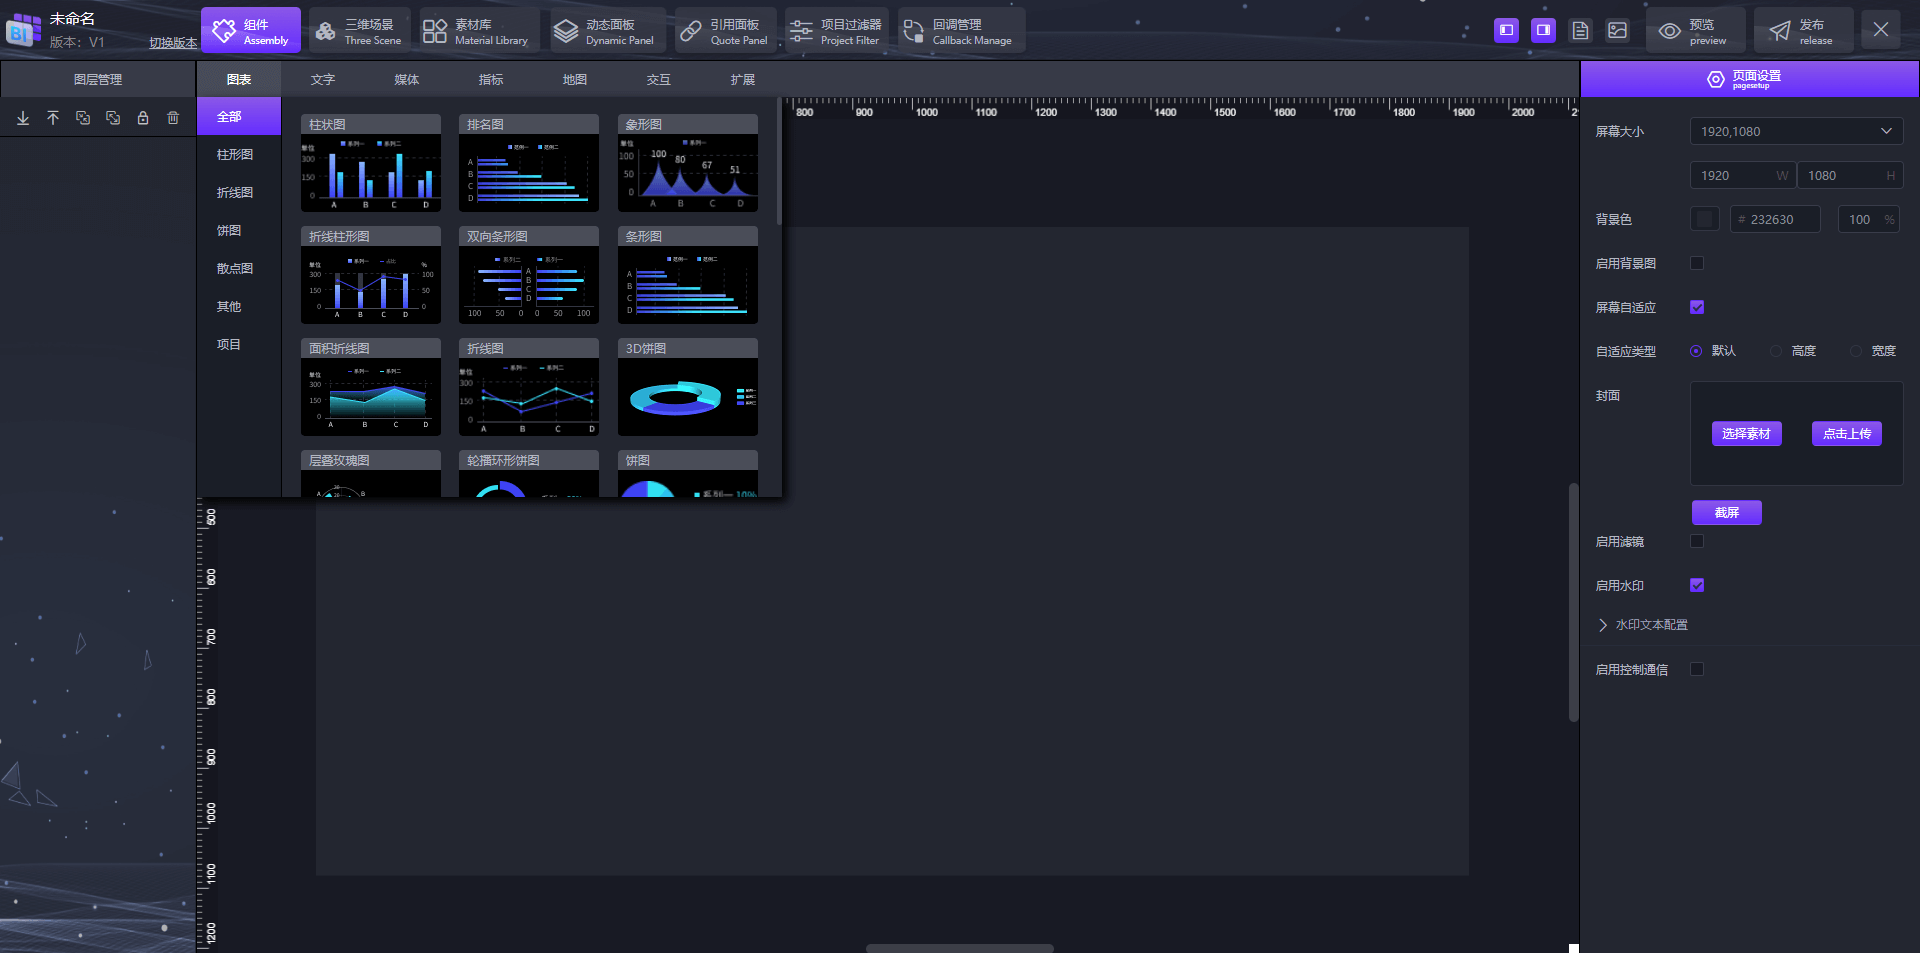This screenshot has width=1920, height=953.
Task: Pick the 折线柱形图 chart thumbnail
Action: (x=371, y=275)
